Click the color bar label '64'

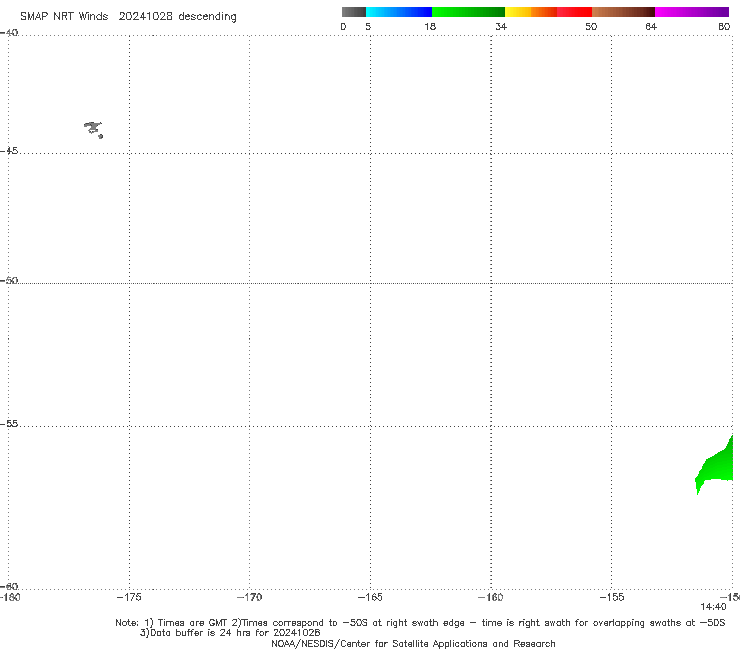(x=651, y=27)
